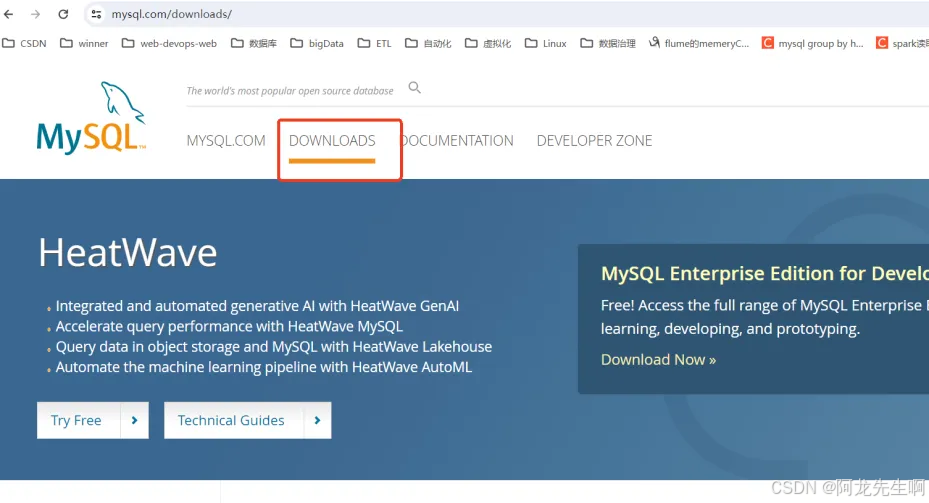The width and height of the screenshot is (929, 503).
Task: Expand the bigData bookmark folder
Action: 317,43
